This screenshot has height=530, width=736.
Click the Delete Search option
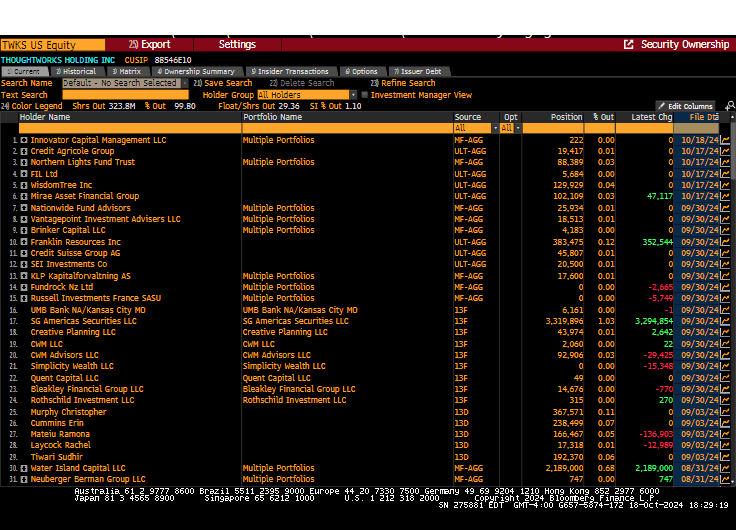(302, 83)
